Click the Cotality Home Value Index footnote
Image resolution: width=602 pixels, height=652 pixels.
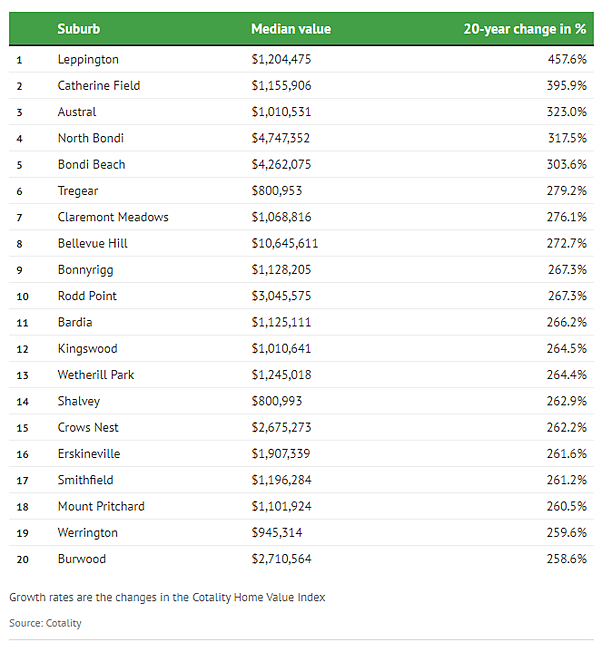pos(167,598)
